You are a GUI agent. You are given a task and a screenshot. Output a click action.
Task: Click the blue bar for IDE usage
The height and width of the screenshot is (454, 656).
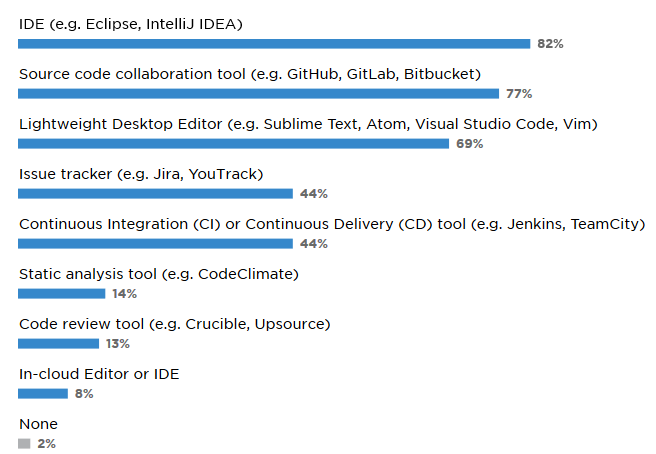click(273, 44)
